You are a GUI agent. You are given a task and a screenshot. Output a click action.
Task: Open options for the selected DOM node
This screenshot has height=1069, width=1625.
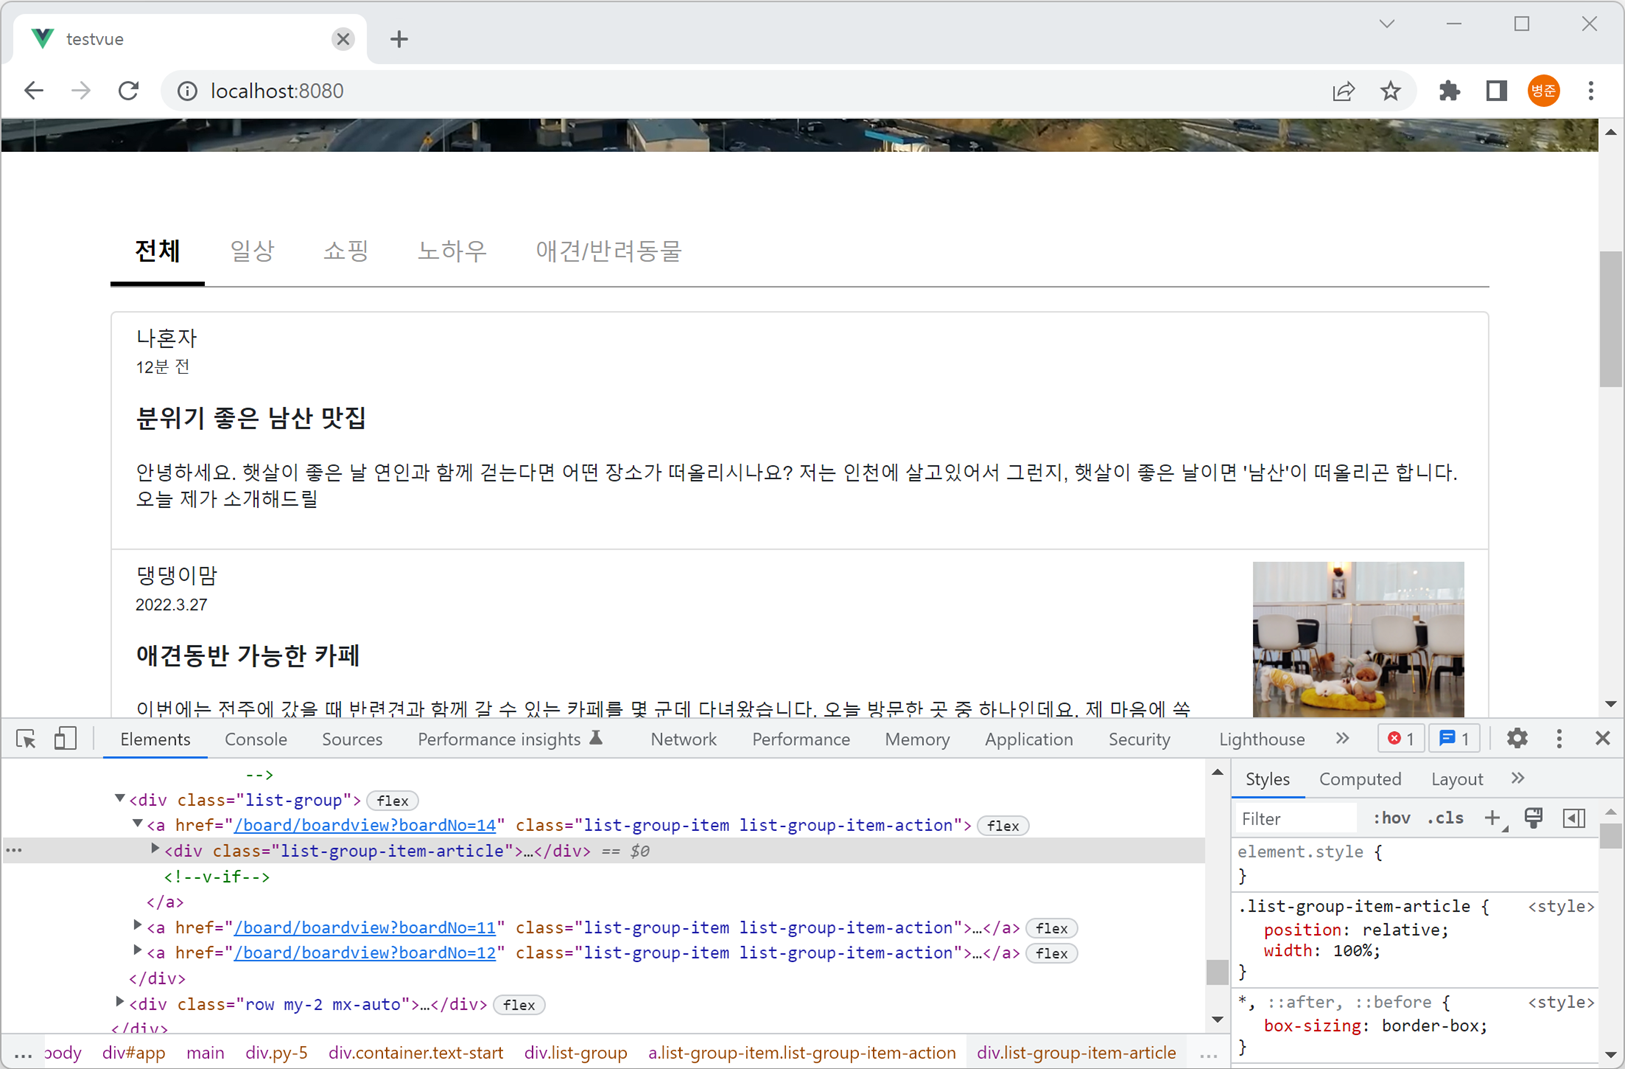click(14, 850)
